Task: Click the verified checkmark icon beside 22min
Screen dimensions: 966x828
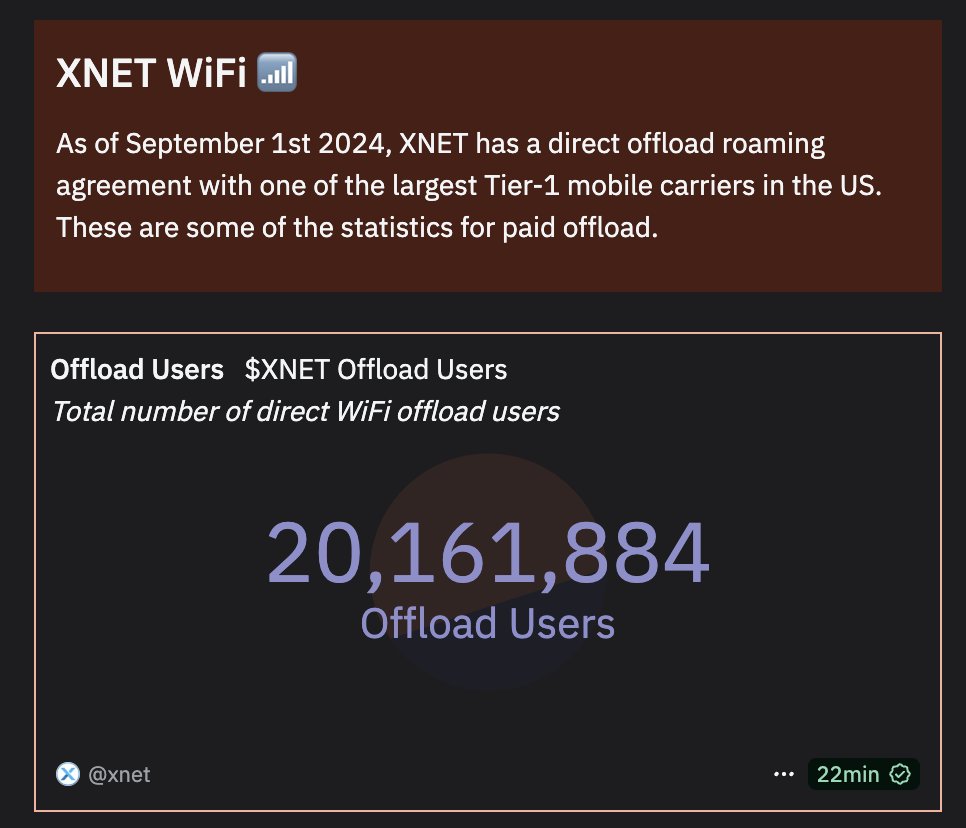Action: coord(900,774)
